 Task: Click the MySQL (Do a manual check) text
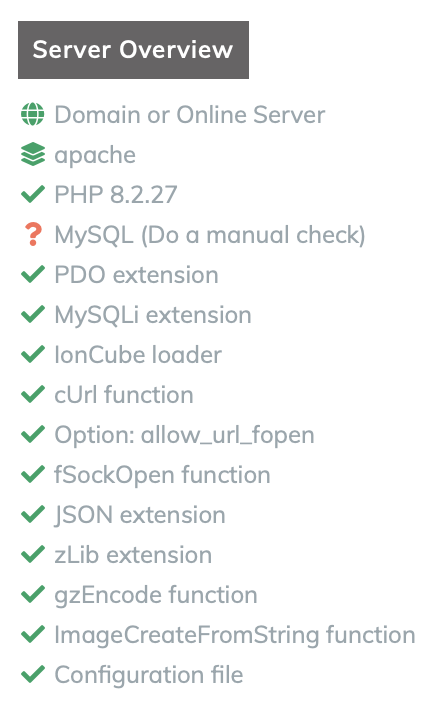[x=210, y=235]
